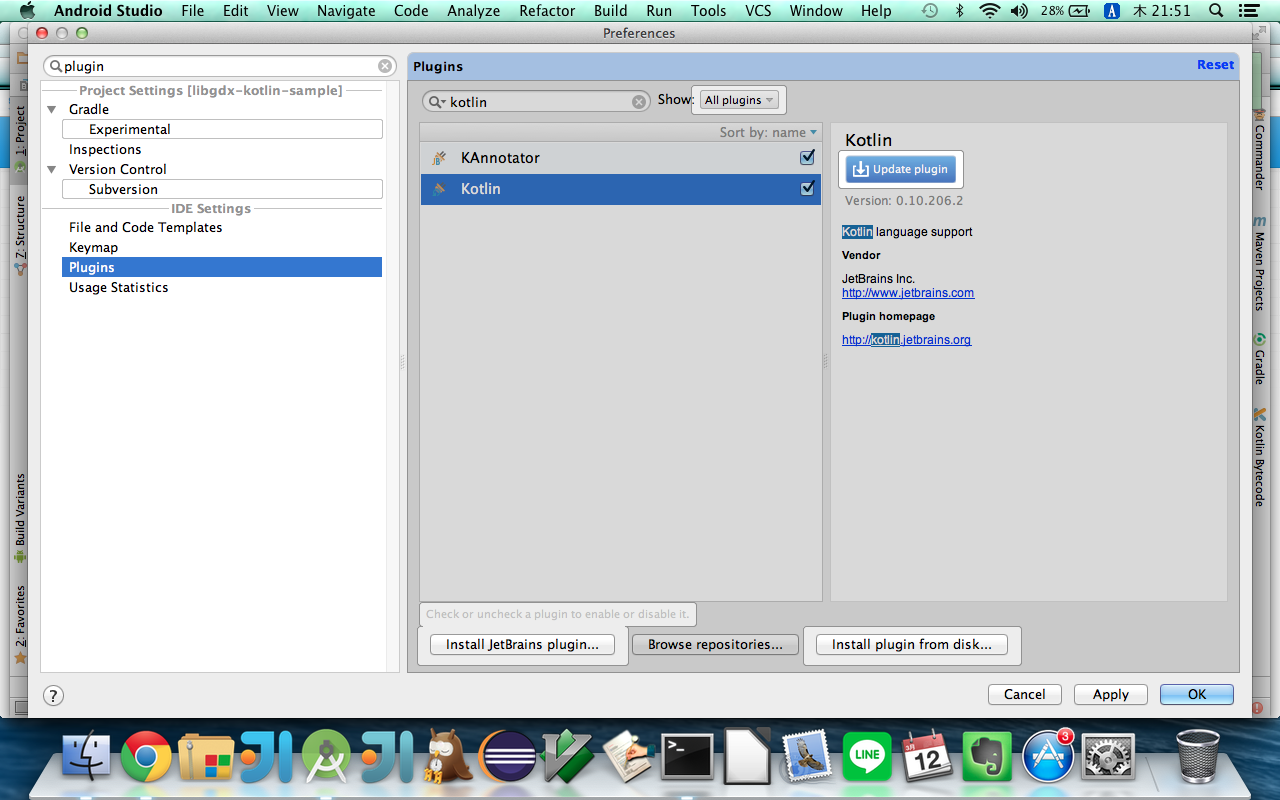The image size is (1280, 800).
Task: Open the Kotlin Bytecode tool window tab
Action: tap(1260, 457)
